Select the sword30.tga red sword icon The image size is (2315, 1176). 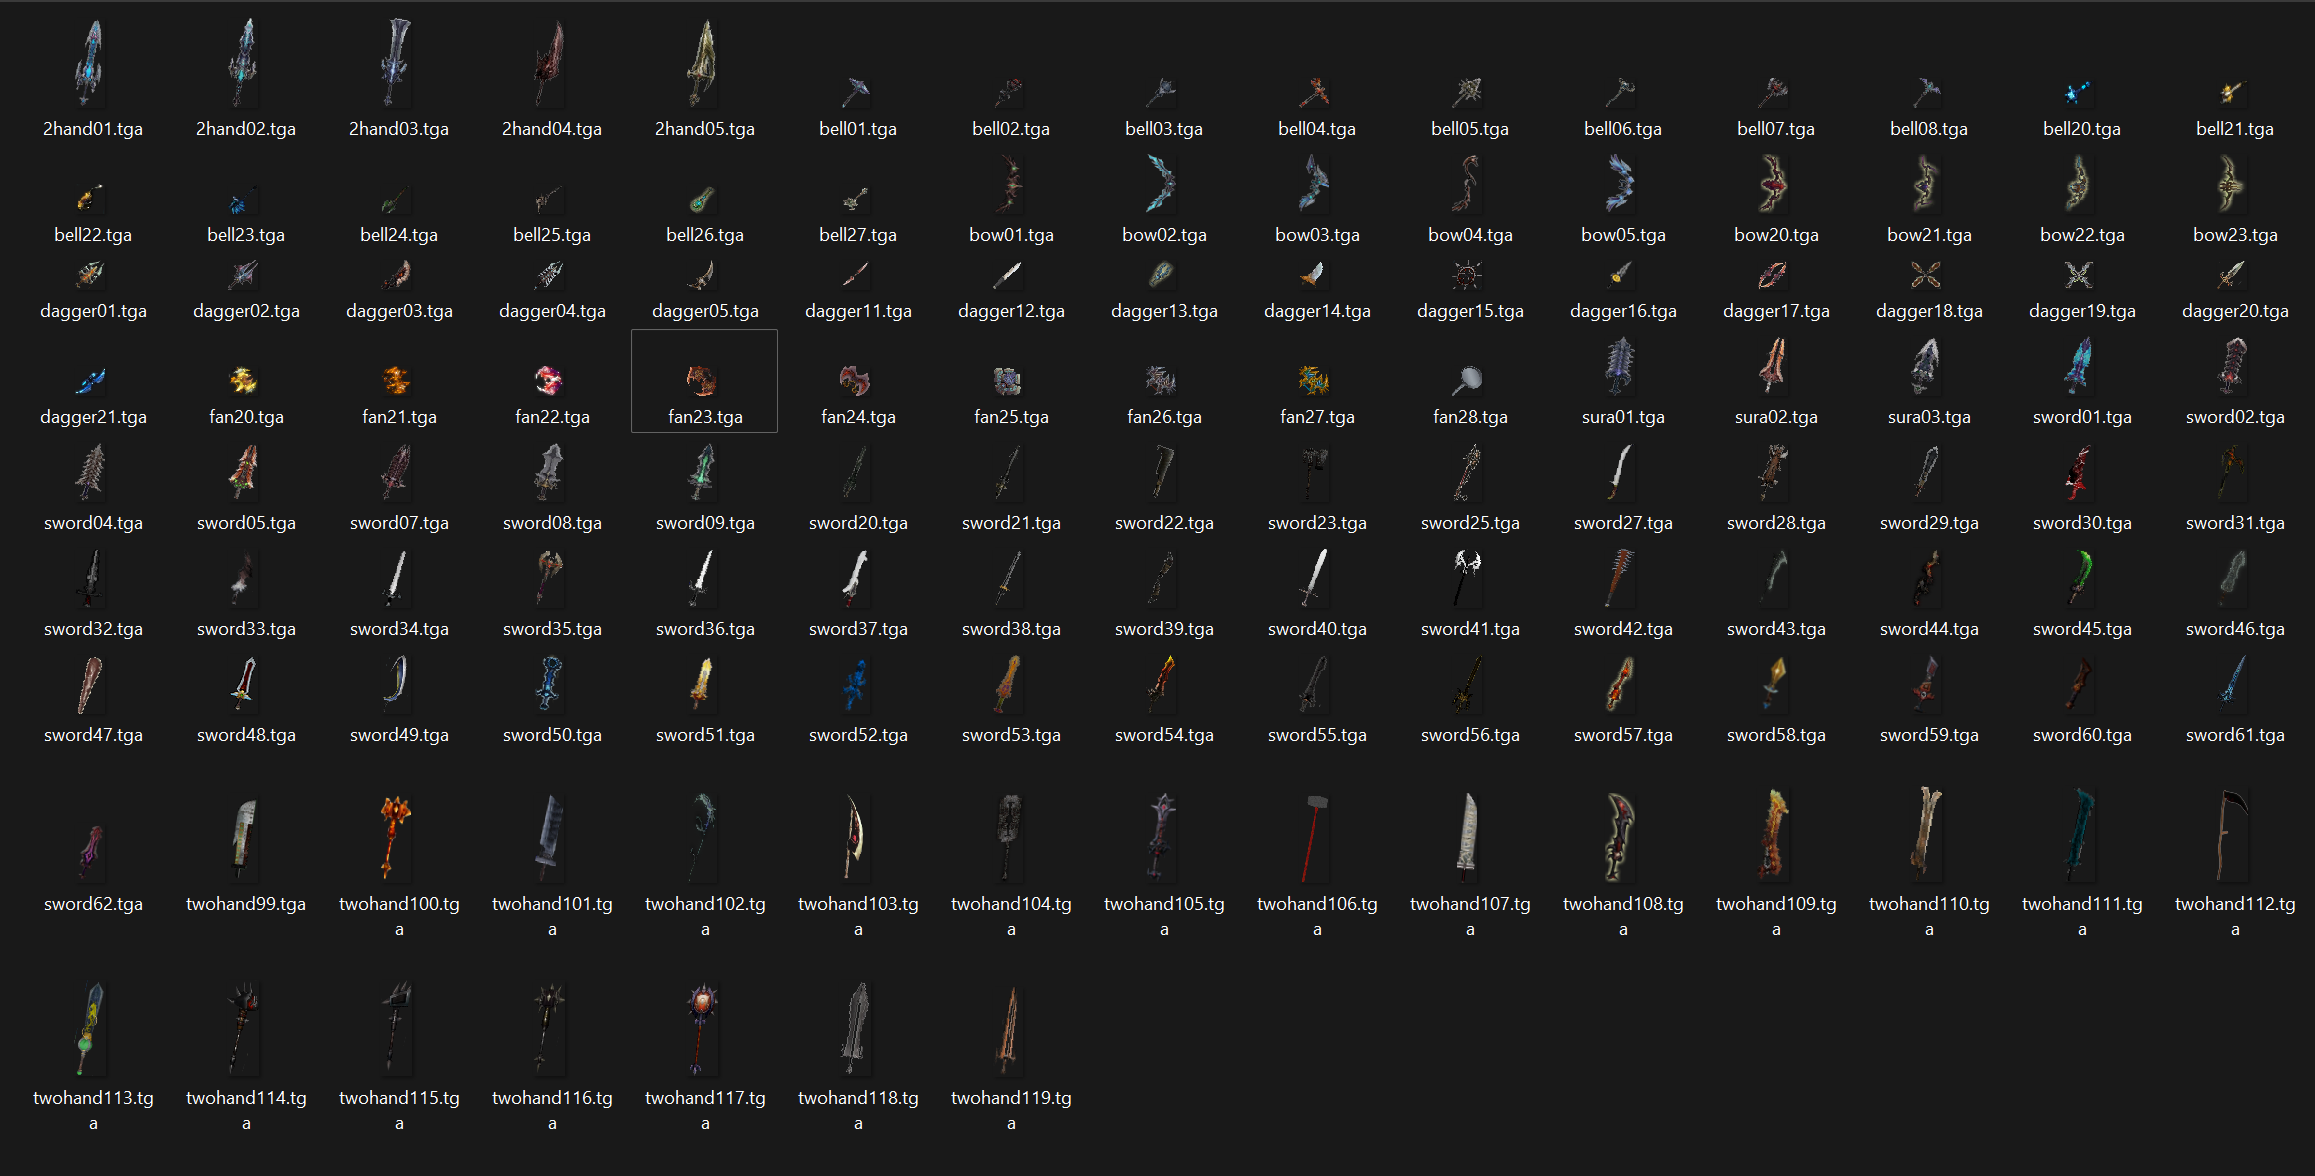coord(2080,472)
